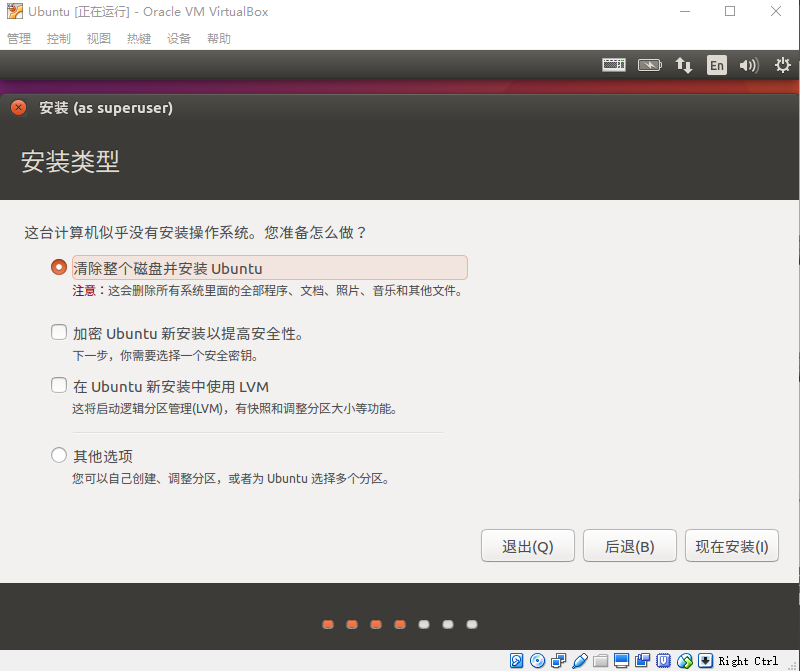The height and width of the screenshot is (671, 800).
Task: Open the sound volume indicator
Action: pyautogui.click(x=749, y=65)
